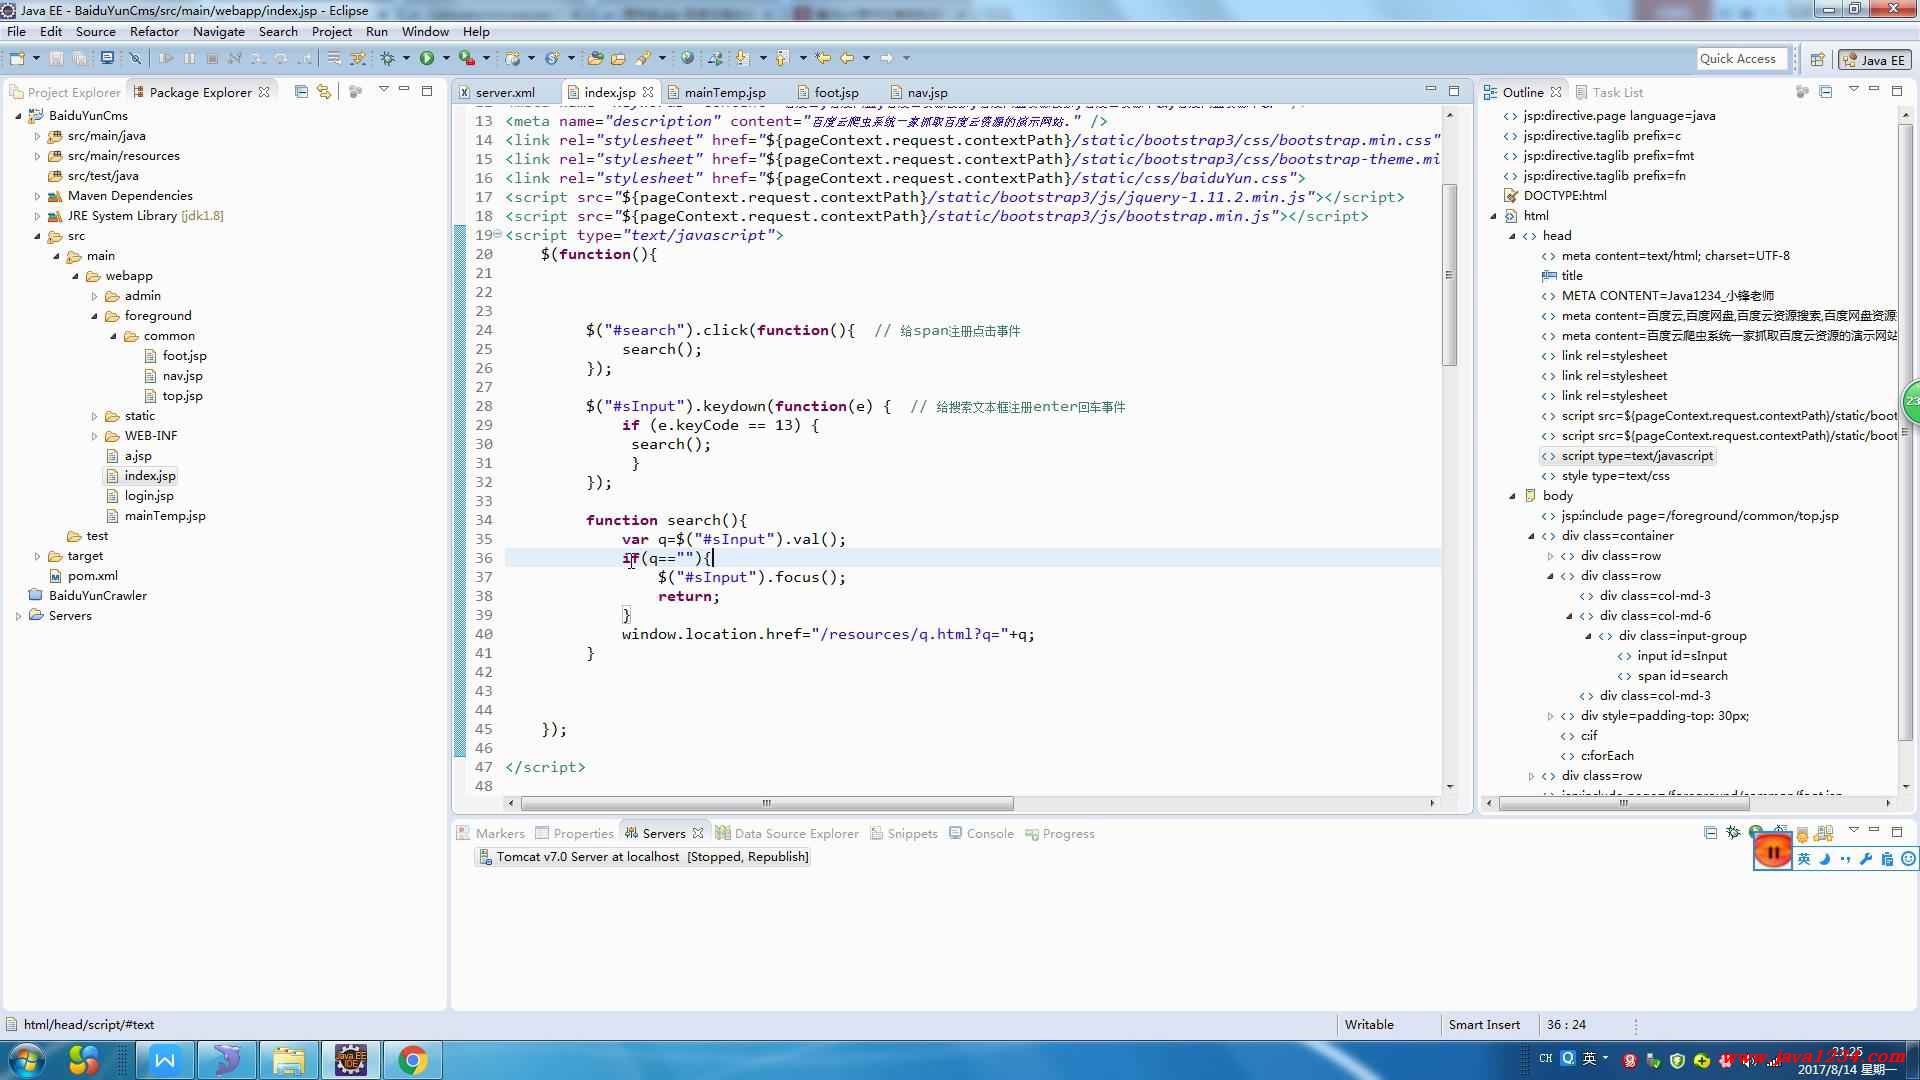The height and width of the screenshot is (1080, 1920).
Task: Collapse code fold on line 19
Action: point(498,234)
